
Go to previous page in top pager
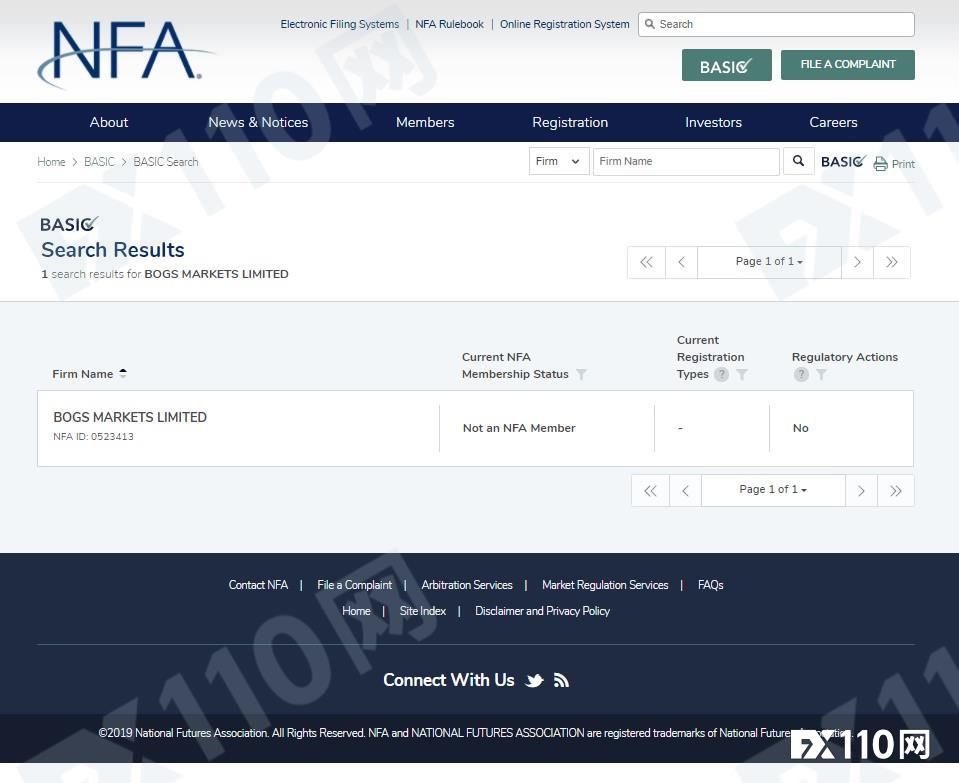(681, 262)
